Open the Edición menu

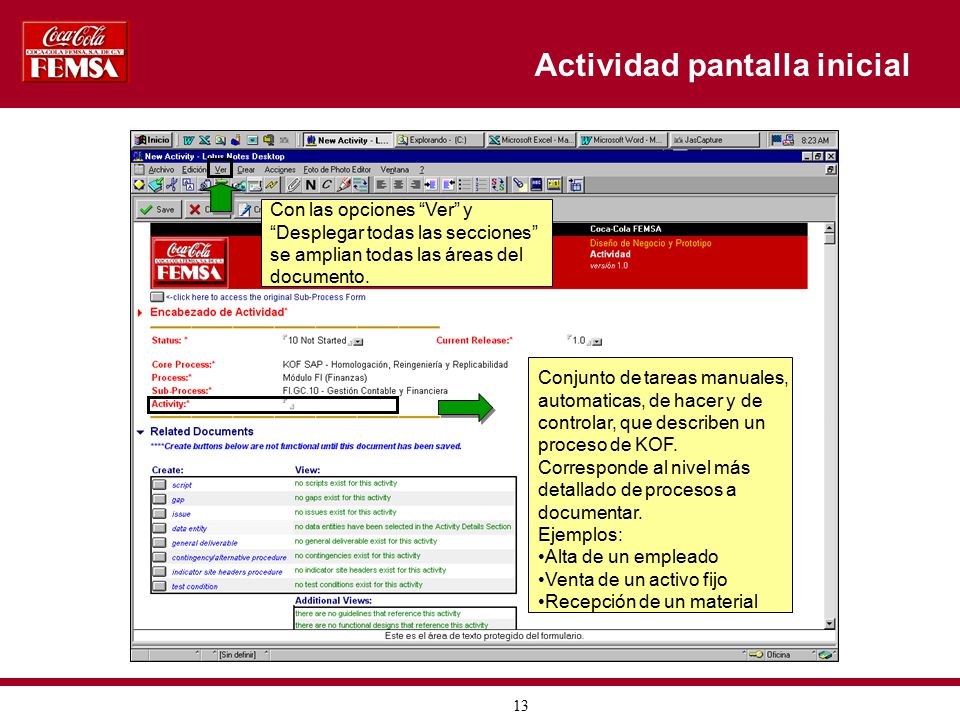[194, 170]
